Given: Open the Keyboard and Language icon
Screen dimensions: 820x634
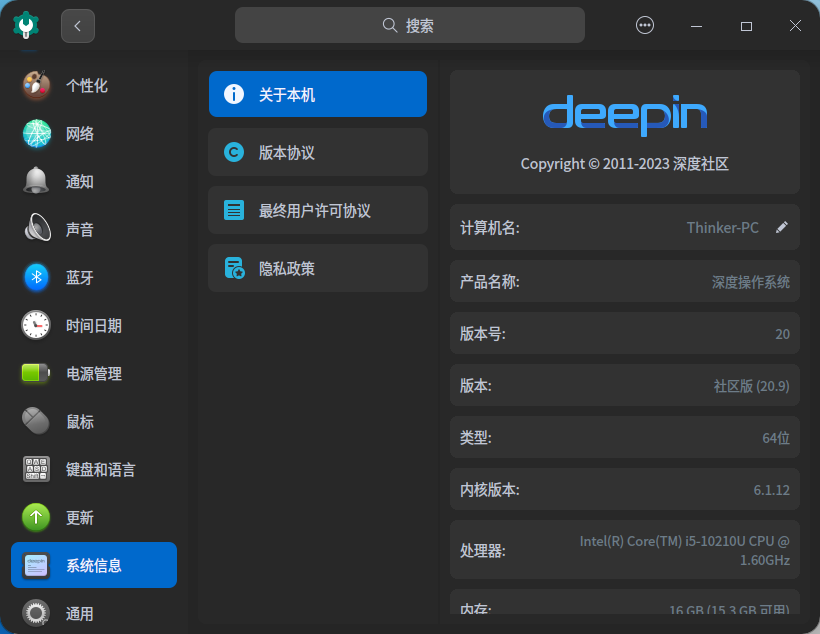Looking at the screenshot, I should click(36, 469).
